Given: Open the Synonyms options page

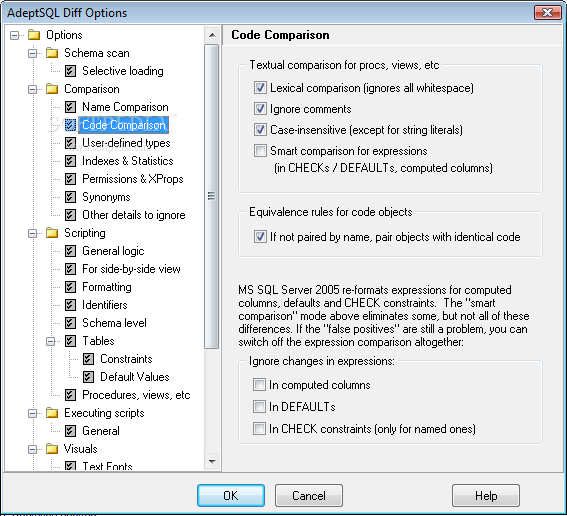Looking at the screenshot, I should [106, 197].
